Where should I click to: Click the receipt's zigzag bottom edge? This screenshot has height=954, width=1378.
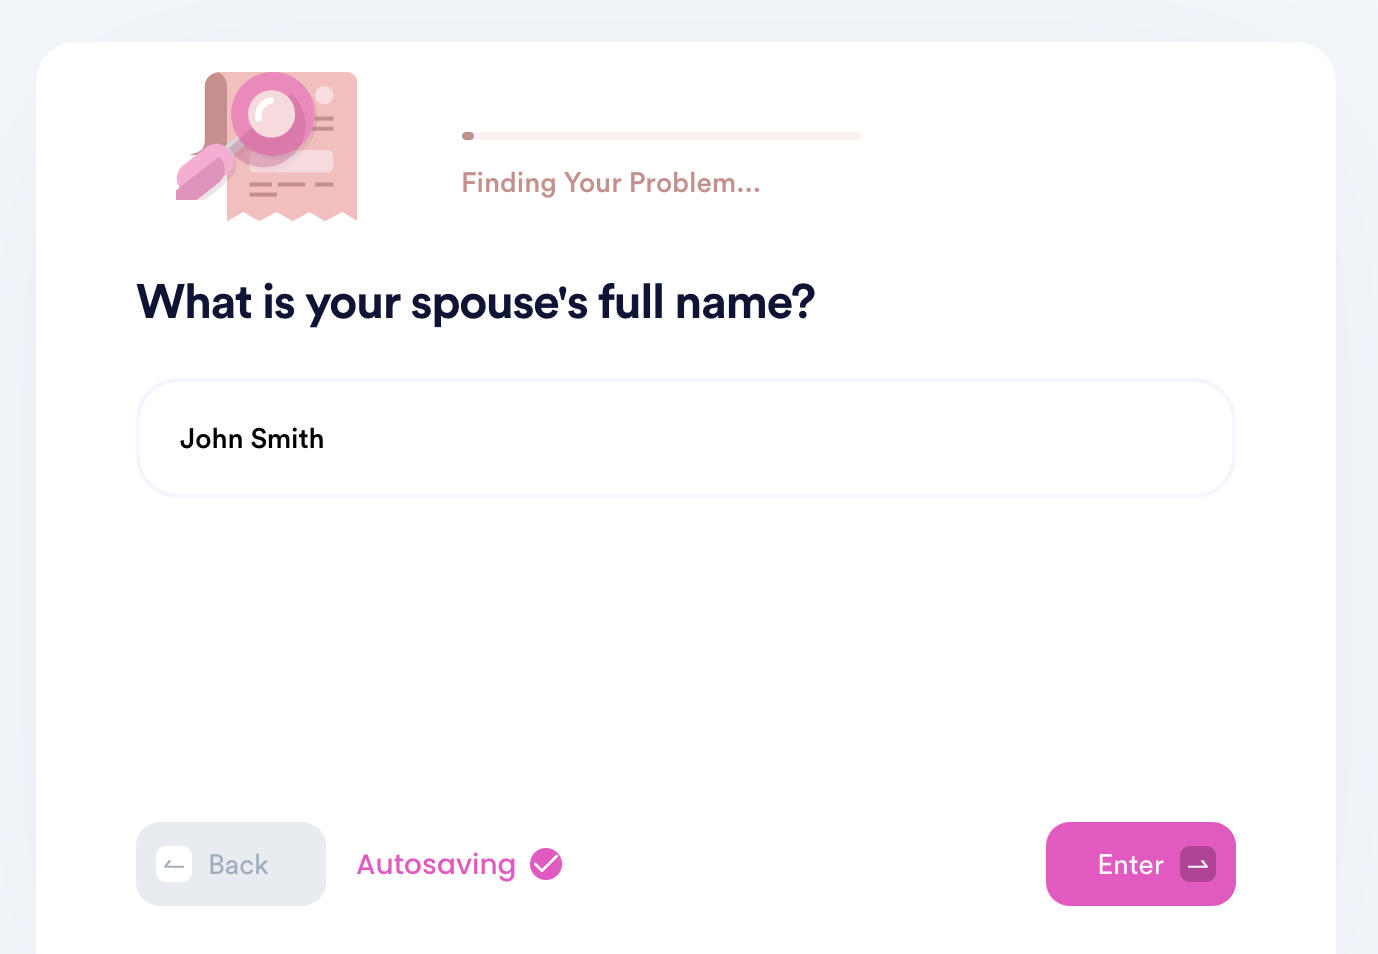click(292, 214)
